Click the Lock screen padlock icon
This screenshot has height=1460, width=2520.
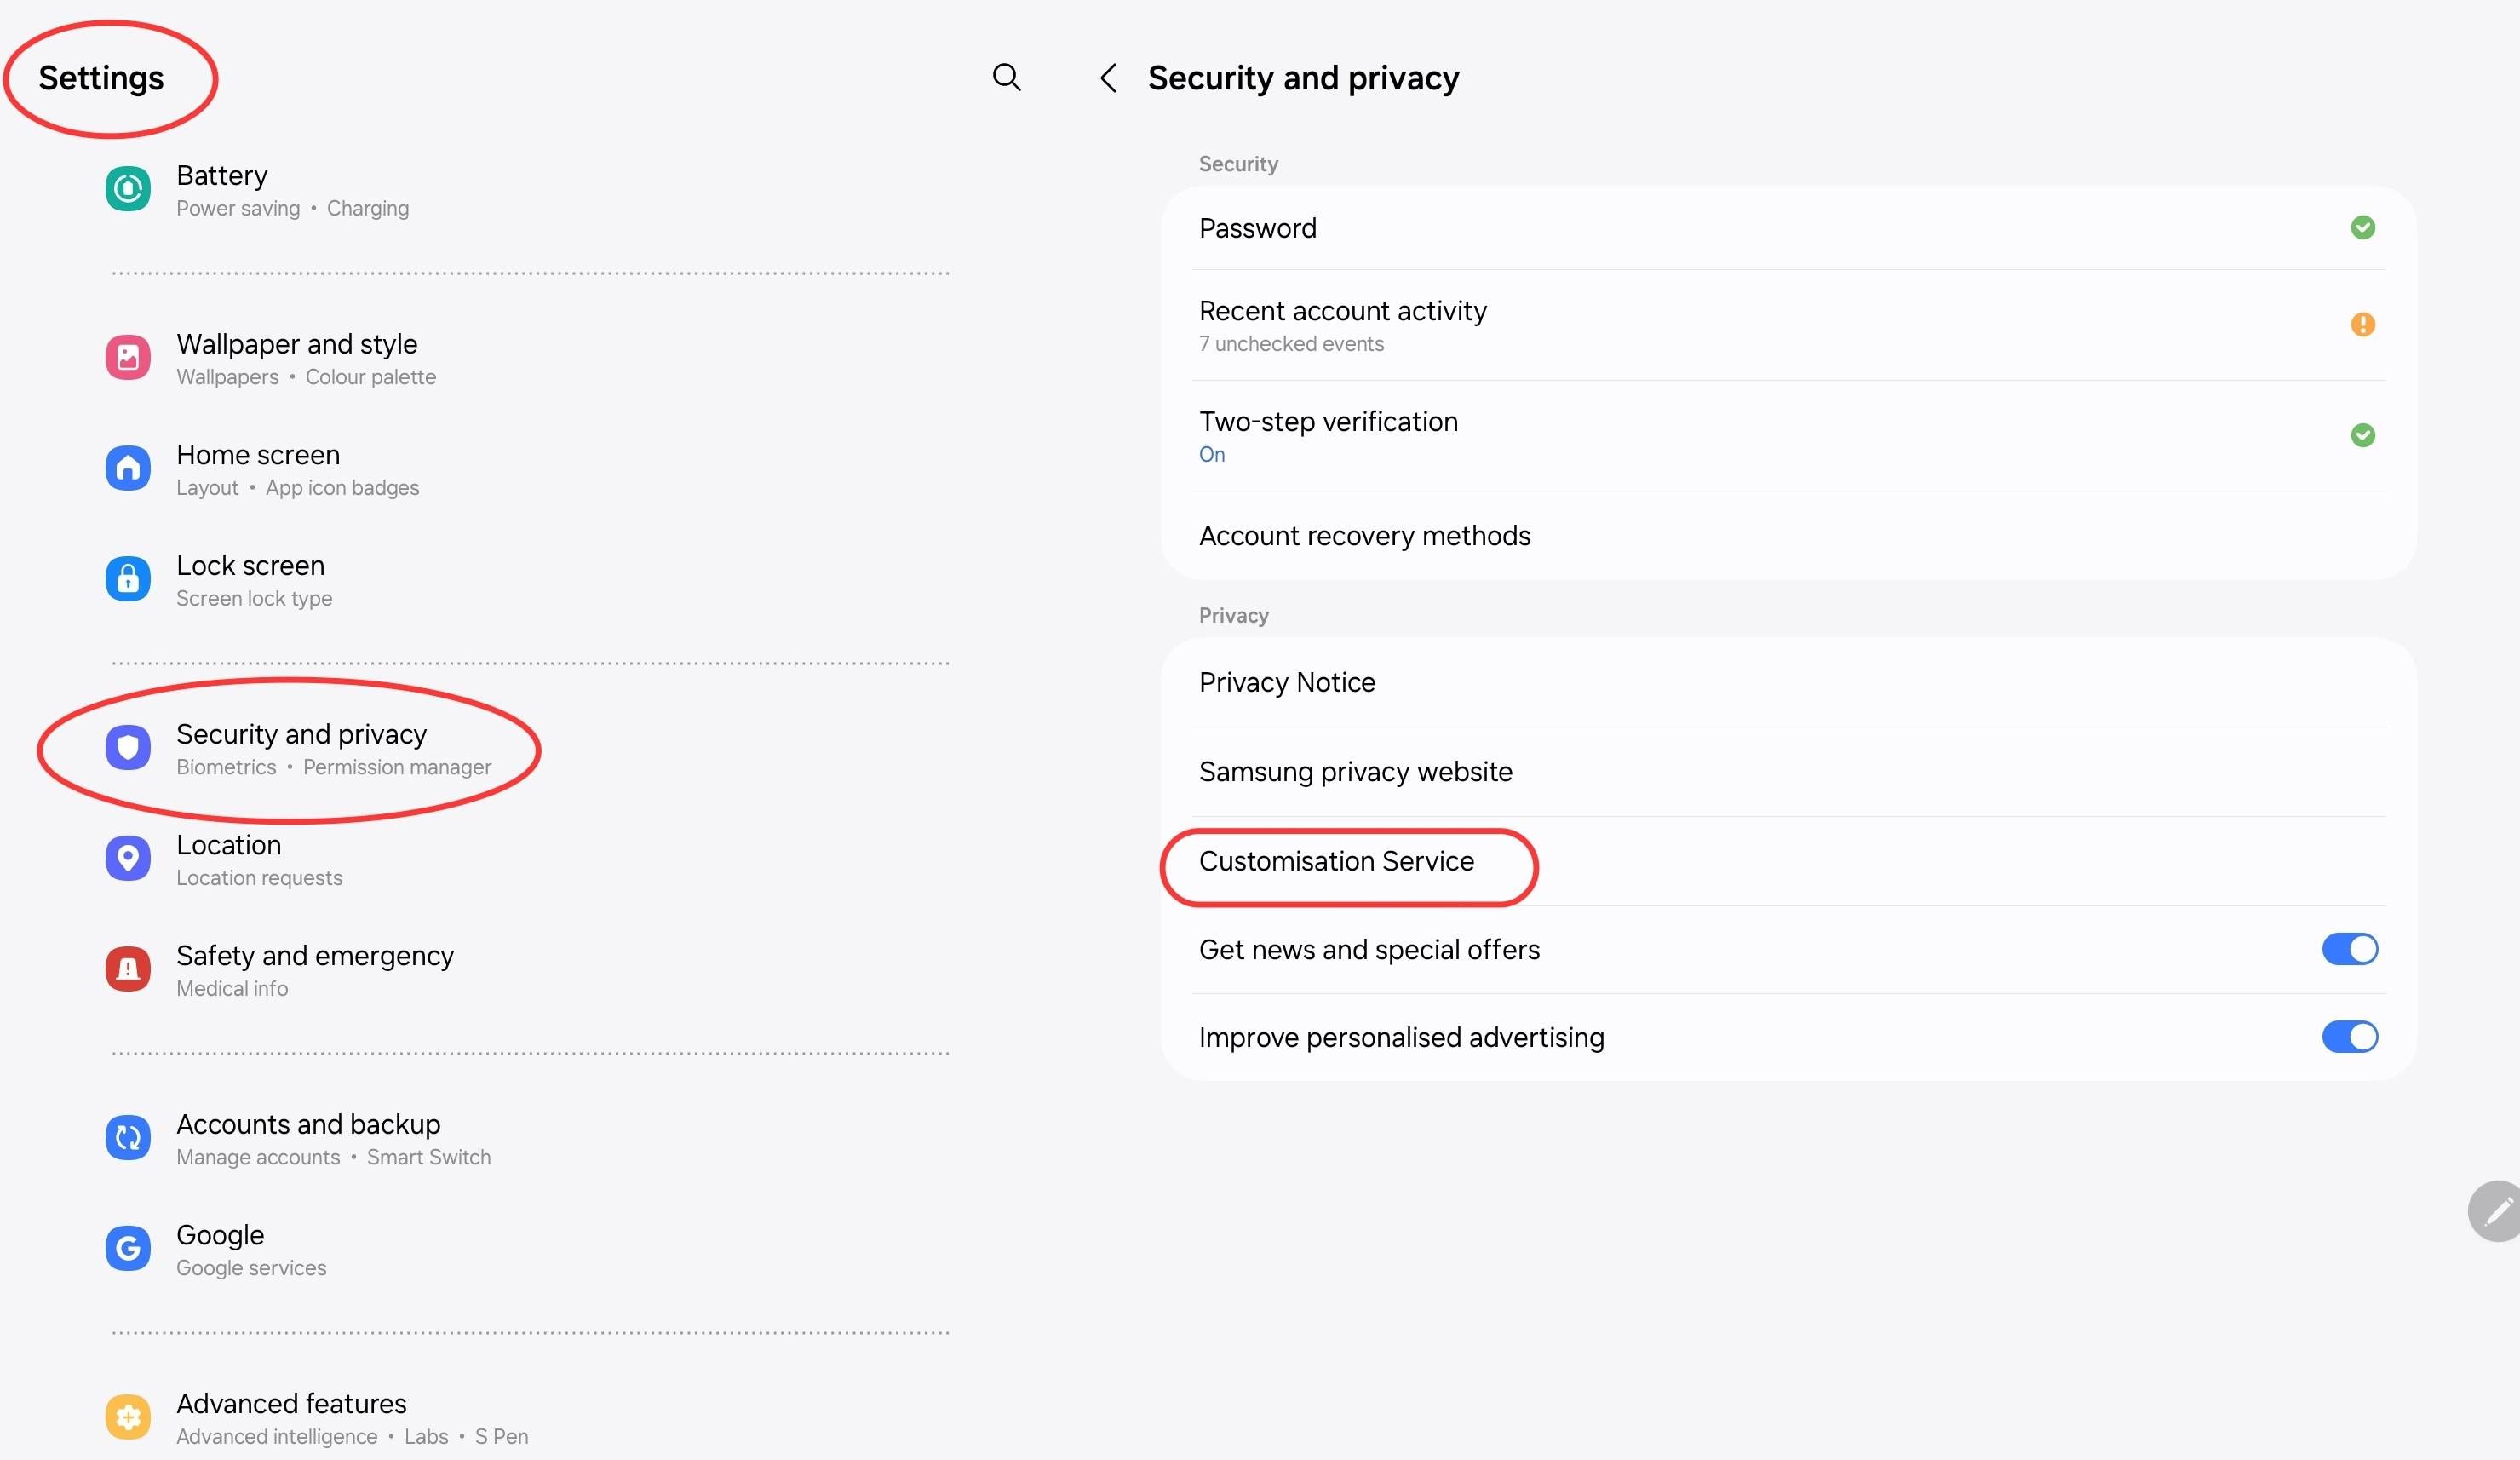click(127, 578)
